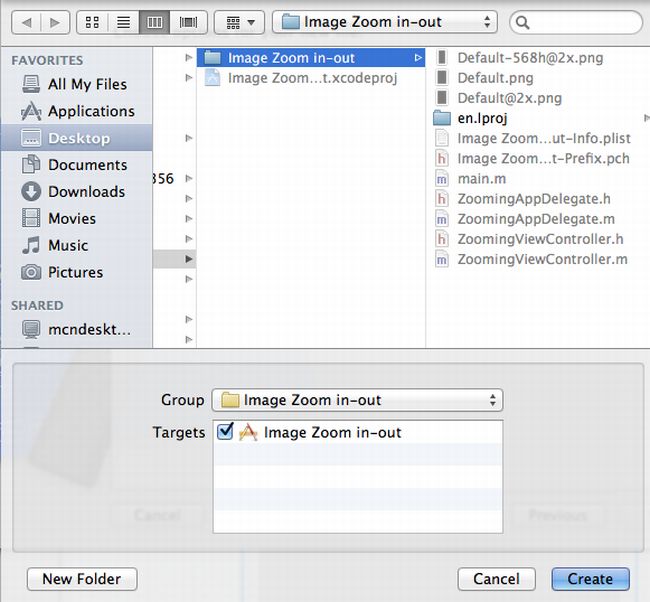Click the Default.png file icon
Screen dimensions: 650x602
tap(442, 78)
